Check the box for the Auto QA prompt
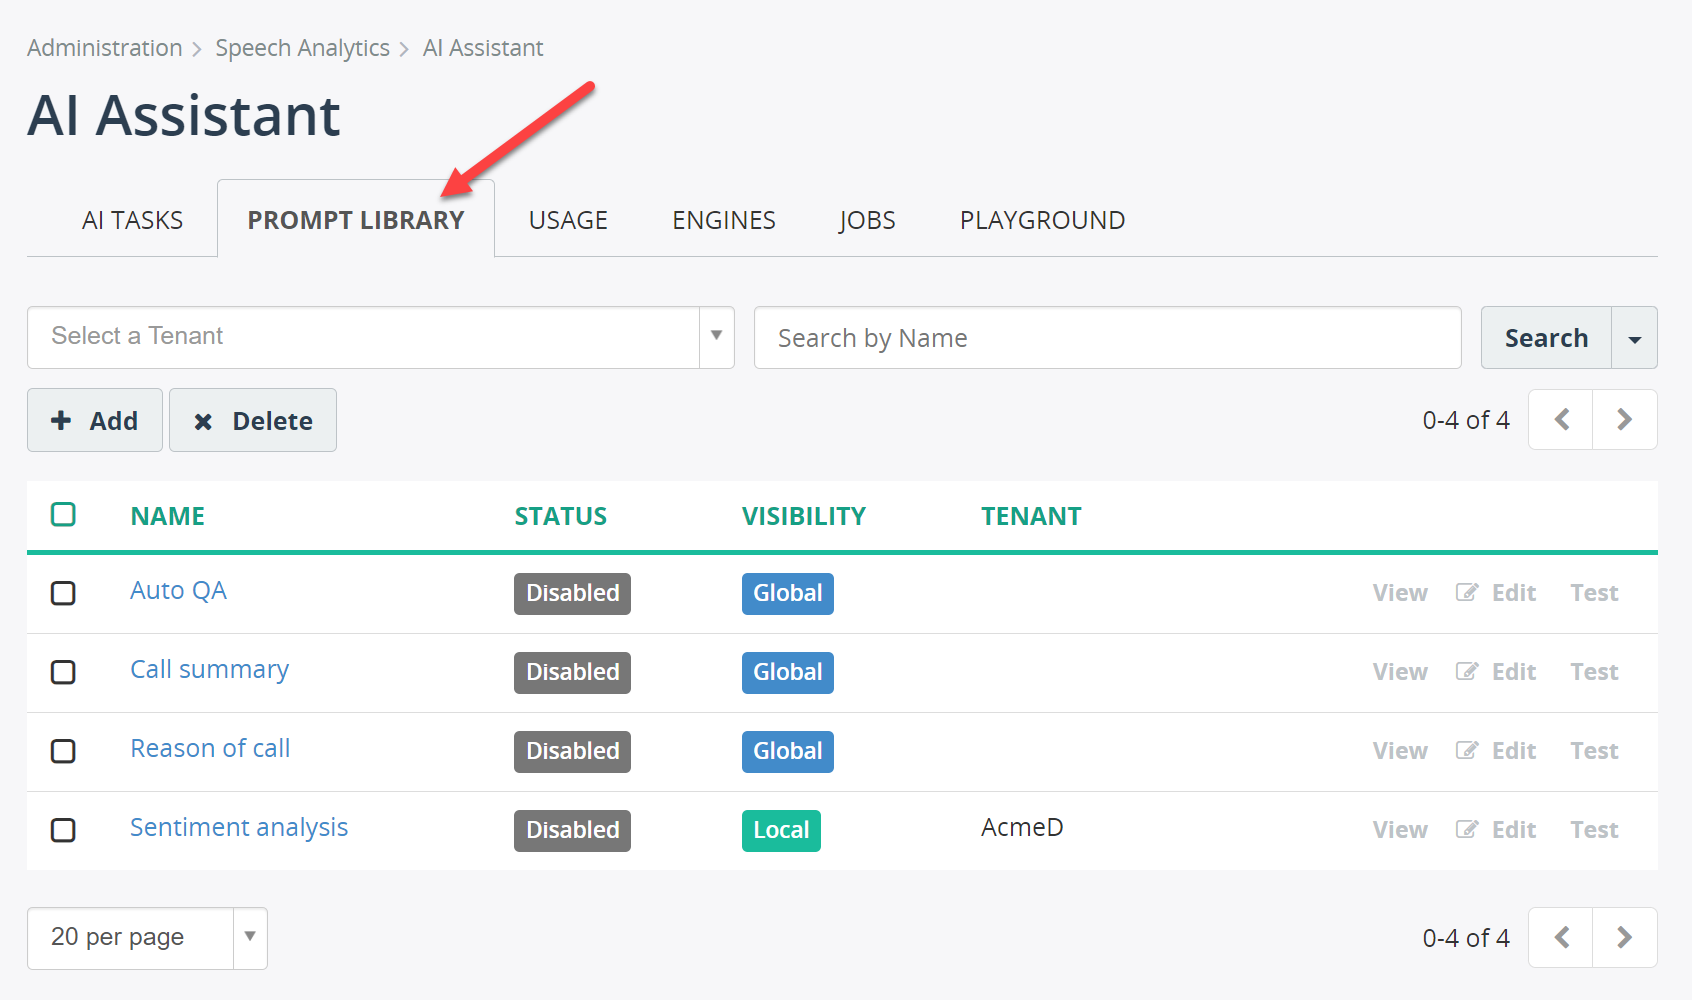 [63, 593]
